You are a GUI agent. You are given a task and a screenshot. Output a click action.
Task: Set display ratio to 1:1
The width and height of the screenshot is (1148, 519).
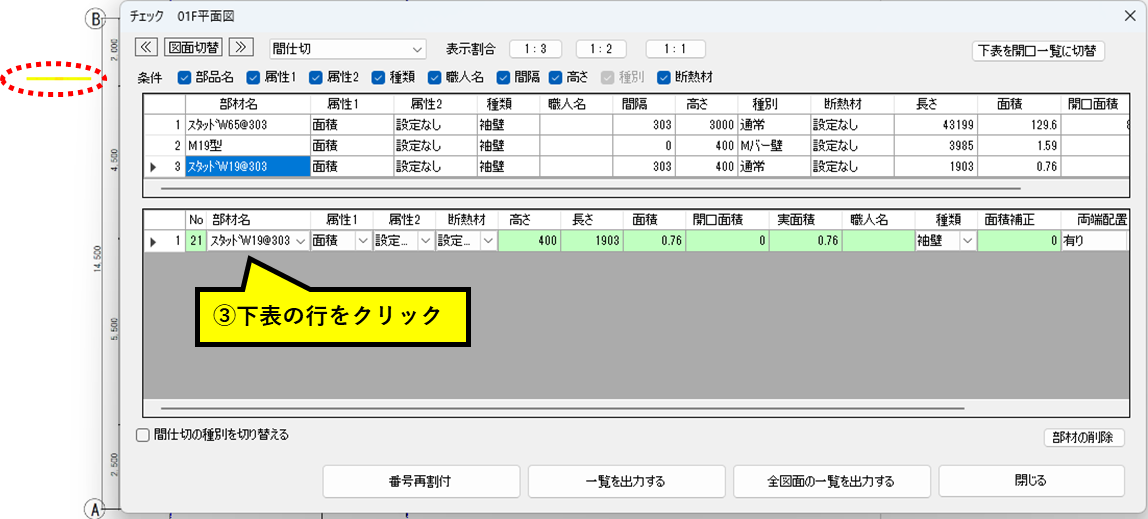click(675, 49)
